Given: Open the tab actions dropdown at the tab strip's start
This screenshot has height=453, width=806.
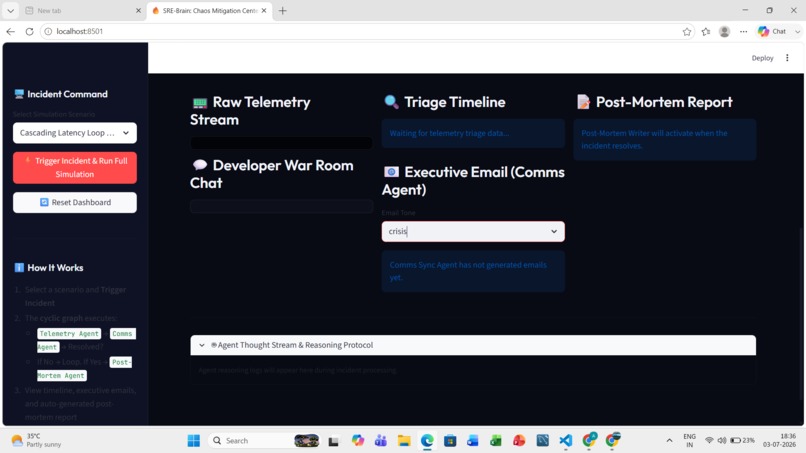Looking at the screenshot, I should point(10,10).
